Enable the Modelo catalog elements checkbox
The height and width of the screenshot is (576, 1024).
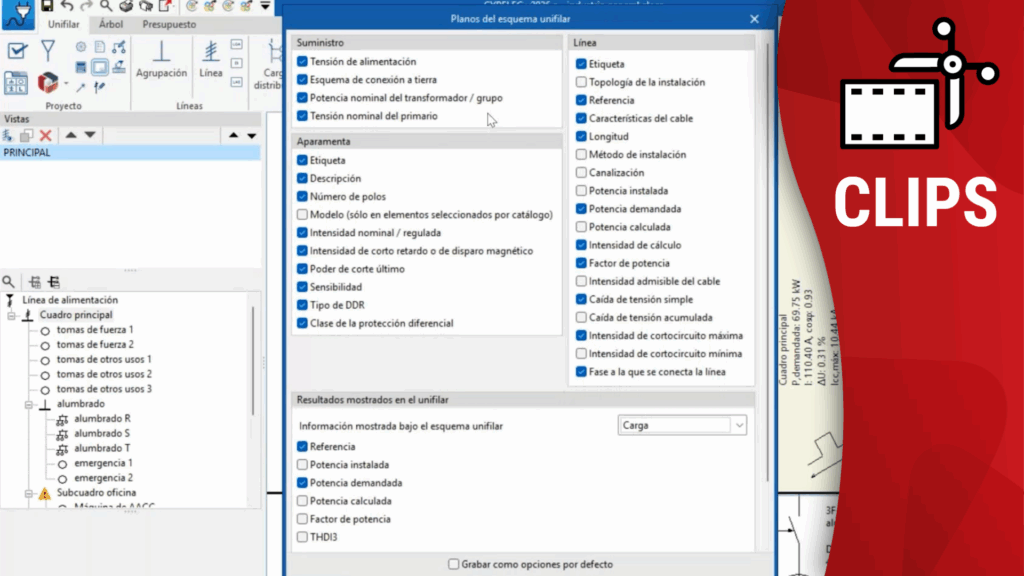coord(302,215)
